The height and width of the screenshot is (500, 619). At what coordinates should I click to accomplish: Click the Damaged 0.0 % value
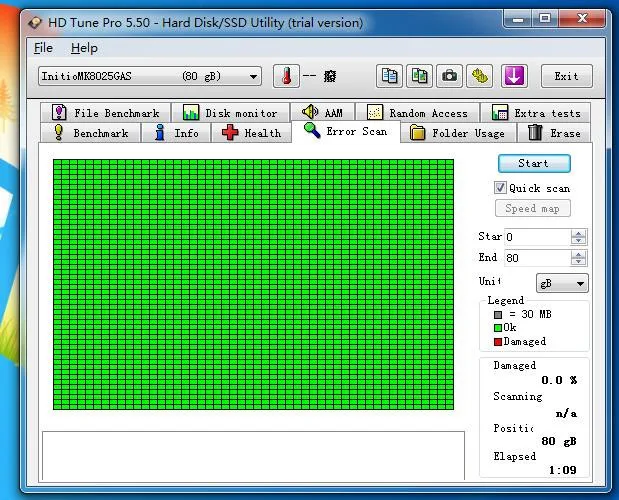[x=559, y=380]
